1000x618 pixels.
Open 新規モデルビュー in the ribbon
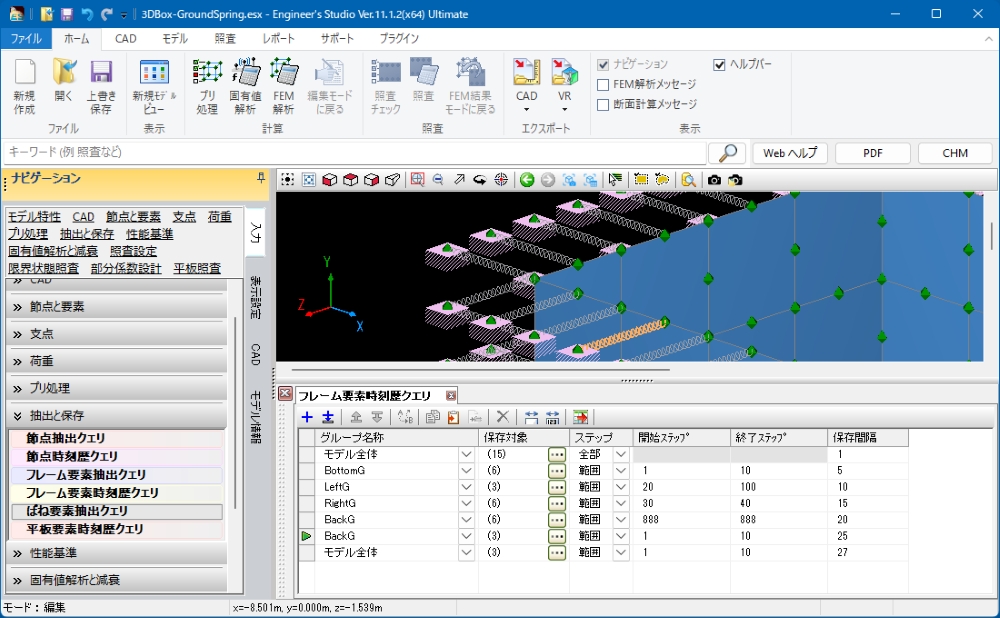click(x=154, y=87)
